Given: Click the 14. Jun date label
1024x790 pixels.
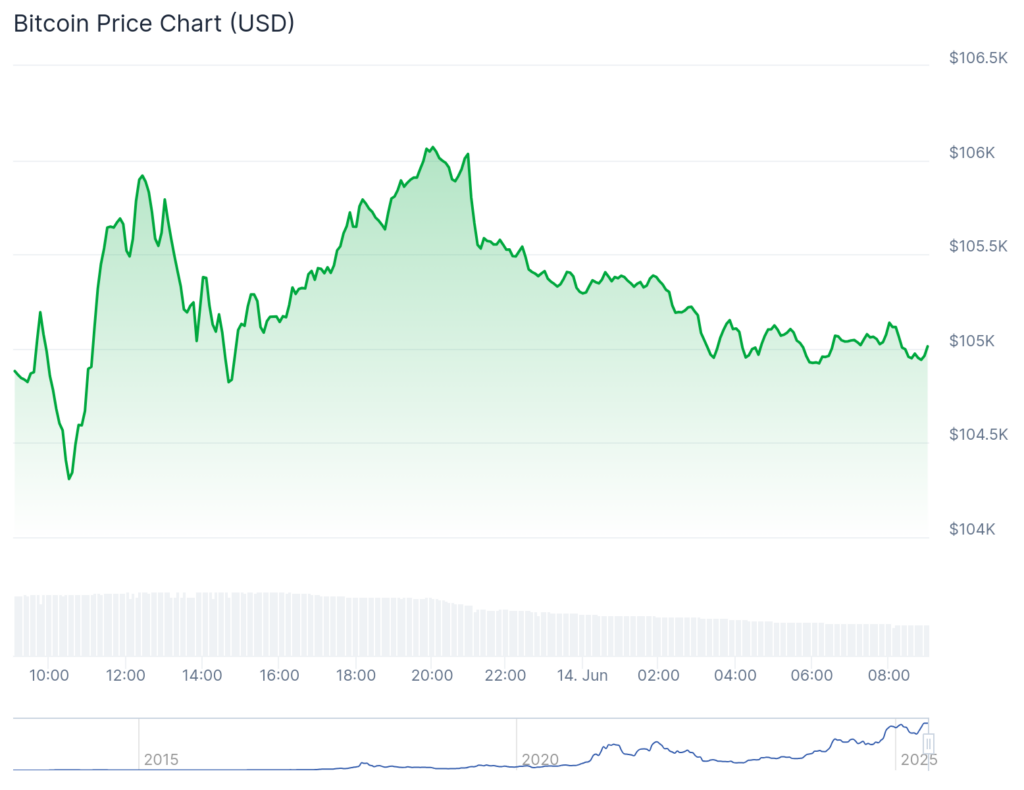Looking at the screenshot, I should tap(583, 675).
